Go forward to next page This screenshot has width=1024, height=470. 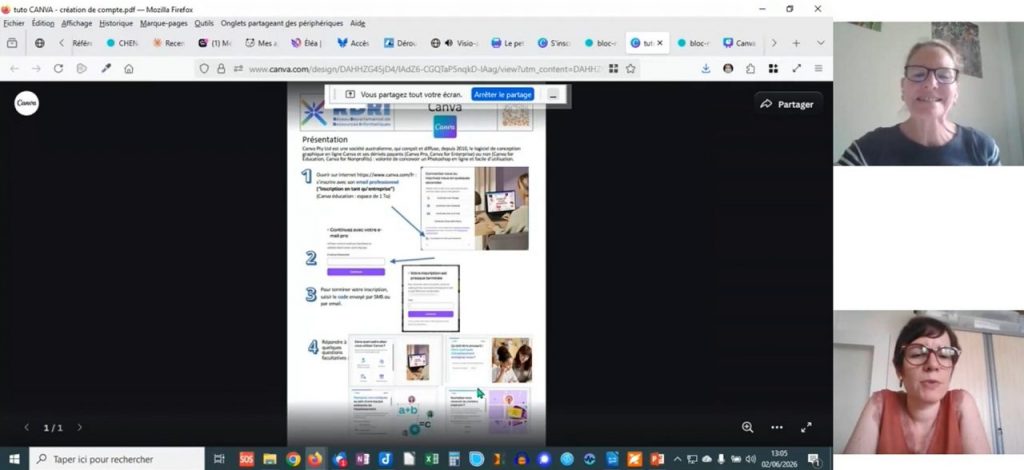tap(36, 69)
